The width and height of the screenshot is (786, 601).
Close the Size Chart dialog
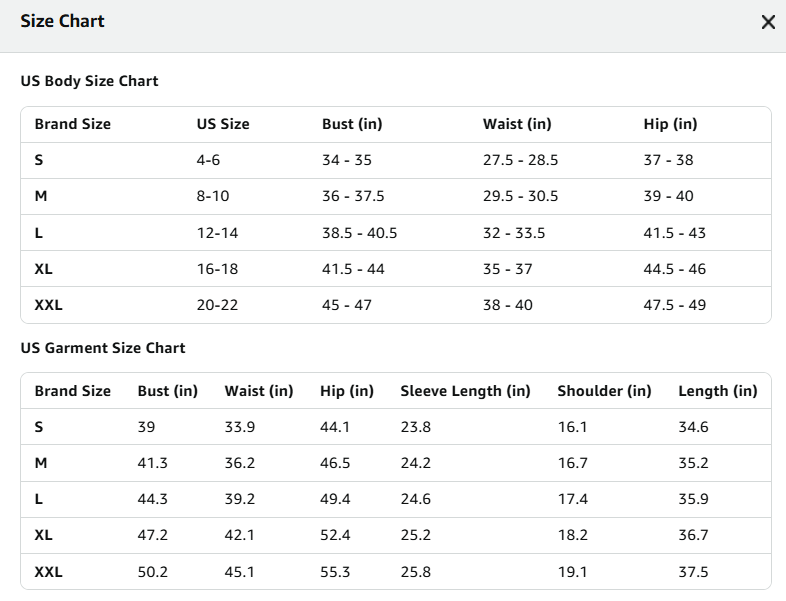tap(768, 22)
